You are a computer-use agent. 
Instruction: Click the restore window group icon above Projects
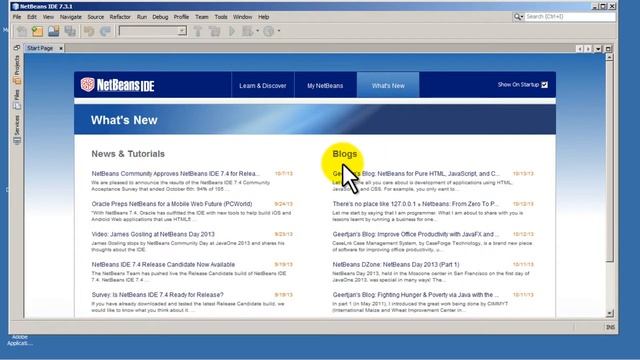point(17,48)
